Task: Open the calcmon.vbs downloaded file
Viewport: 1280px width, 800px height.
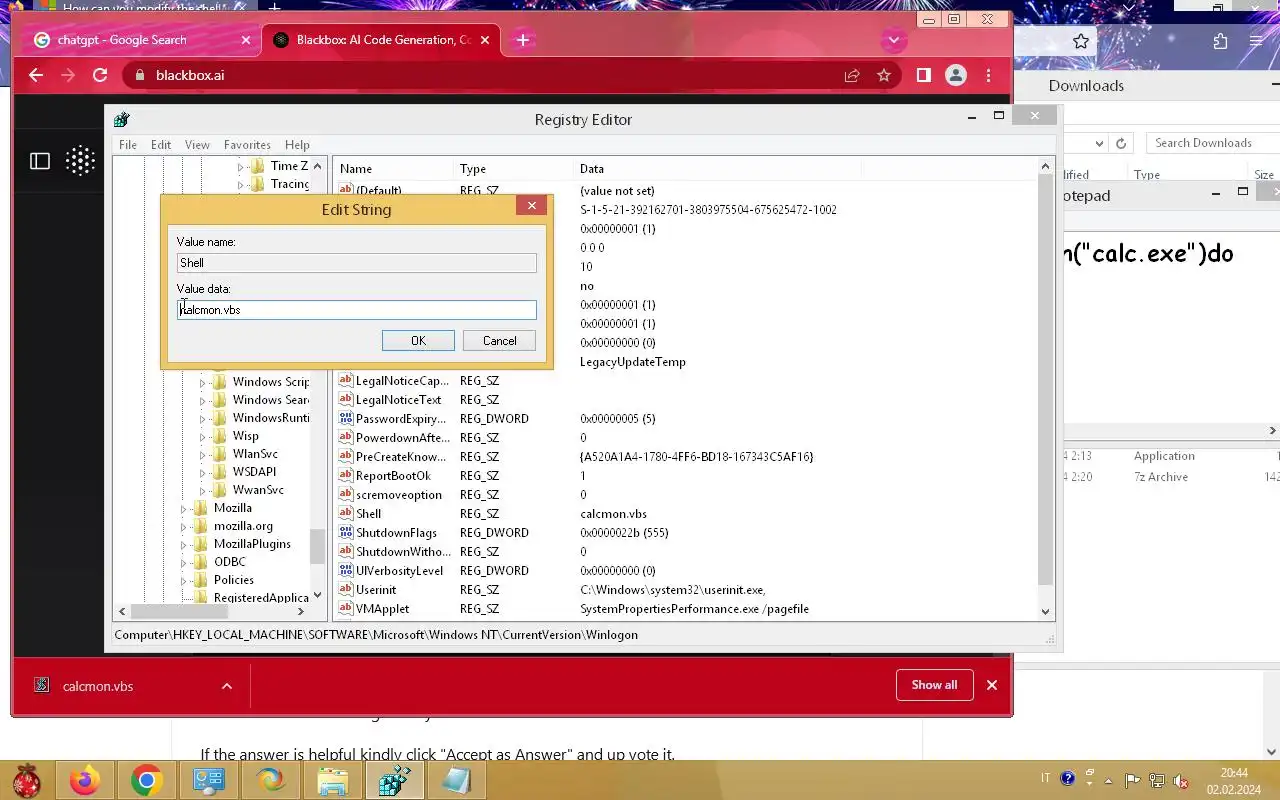Action: [x=98, y=686]
